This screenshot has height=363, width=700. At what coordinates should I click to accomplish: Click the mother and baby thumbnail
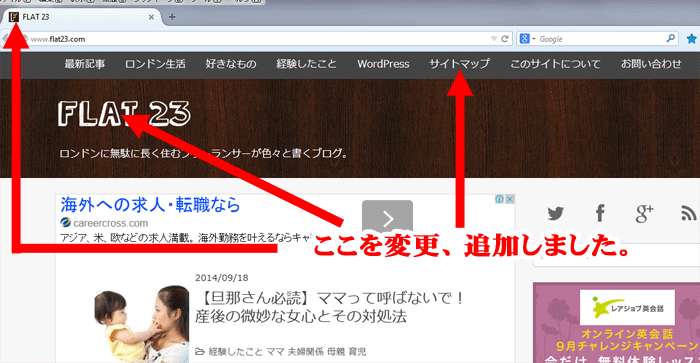point(142,324)
